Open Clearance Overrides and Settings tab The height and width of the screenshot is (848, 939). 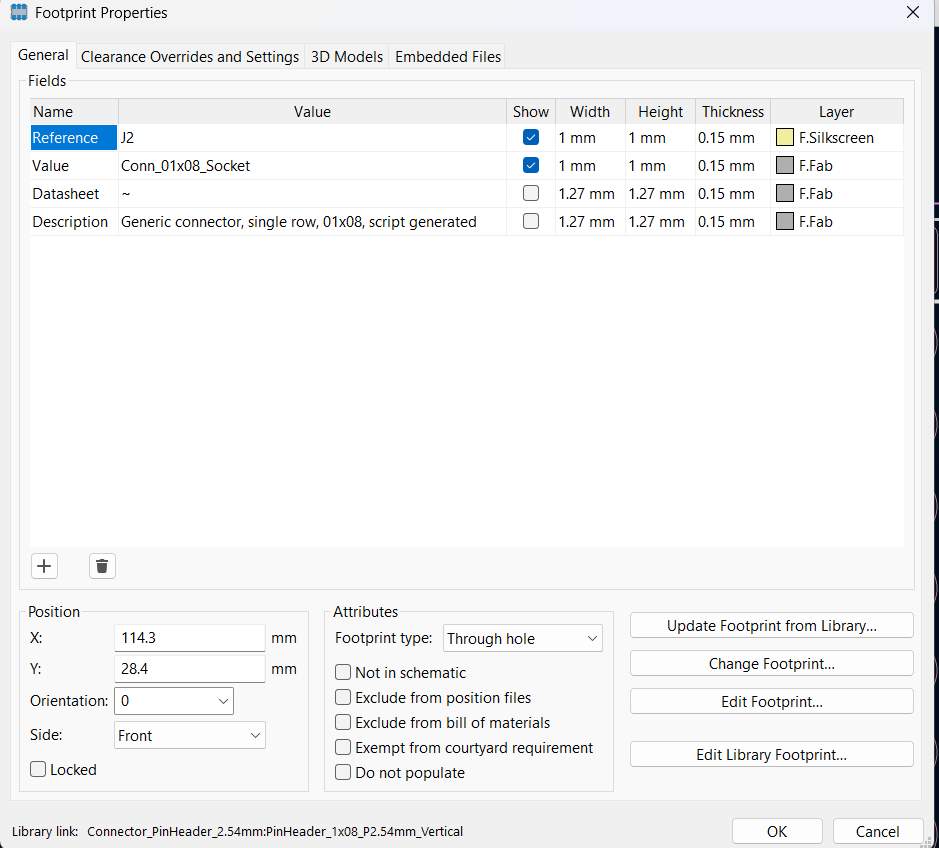(190, 57)
